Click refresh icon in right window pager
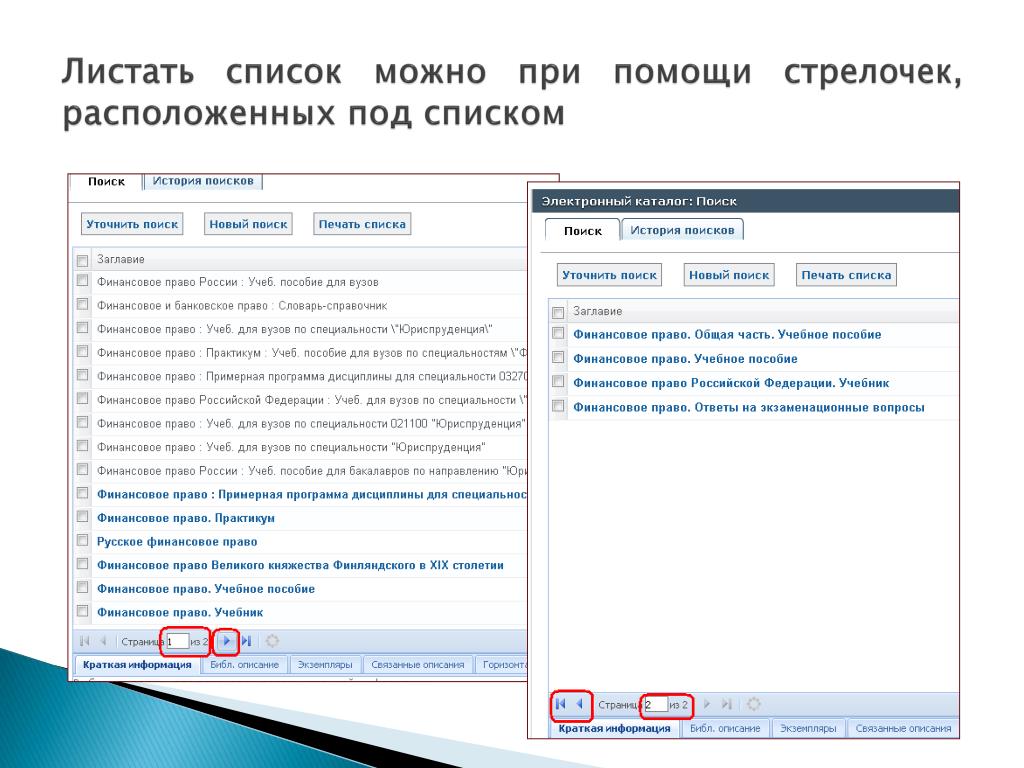Screen dimensions: 1024x768 click(754, 704)
